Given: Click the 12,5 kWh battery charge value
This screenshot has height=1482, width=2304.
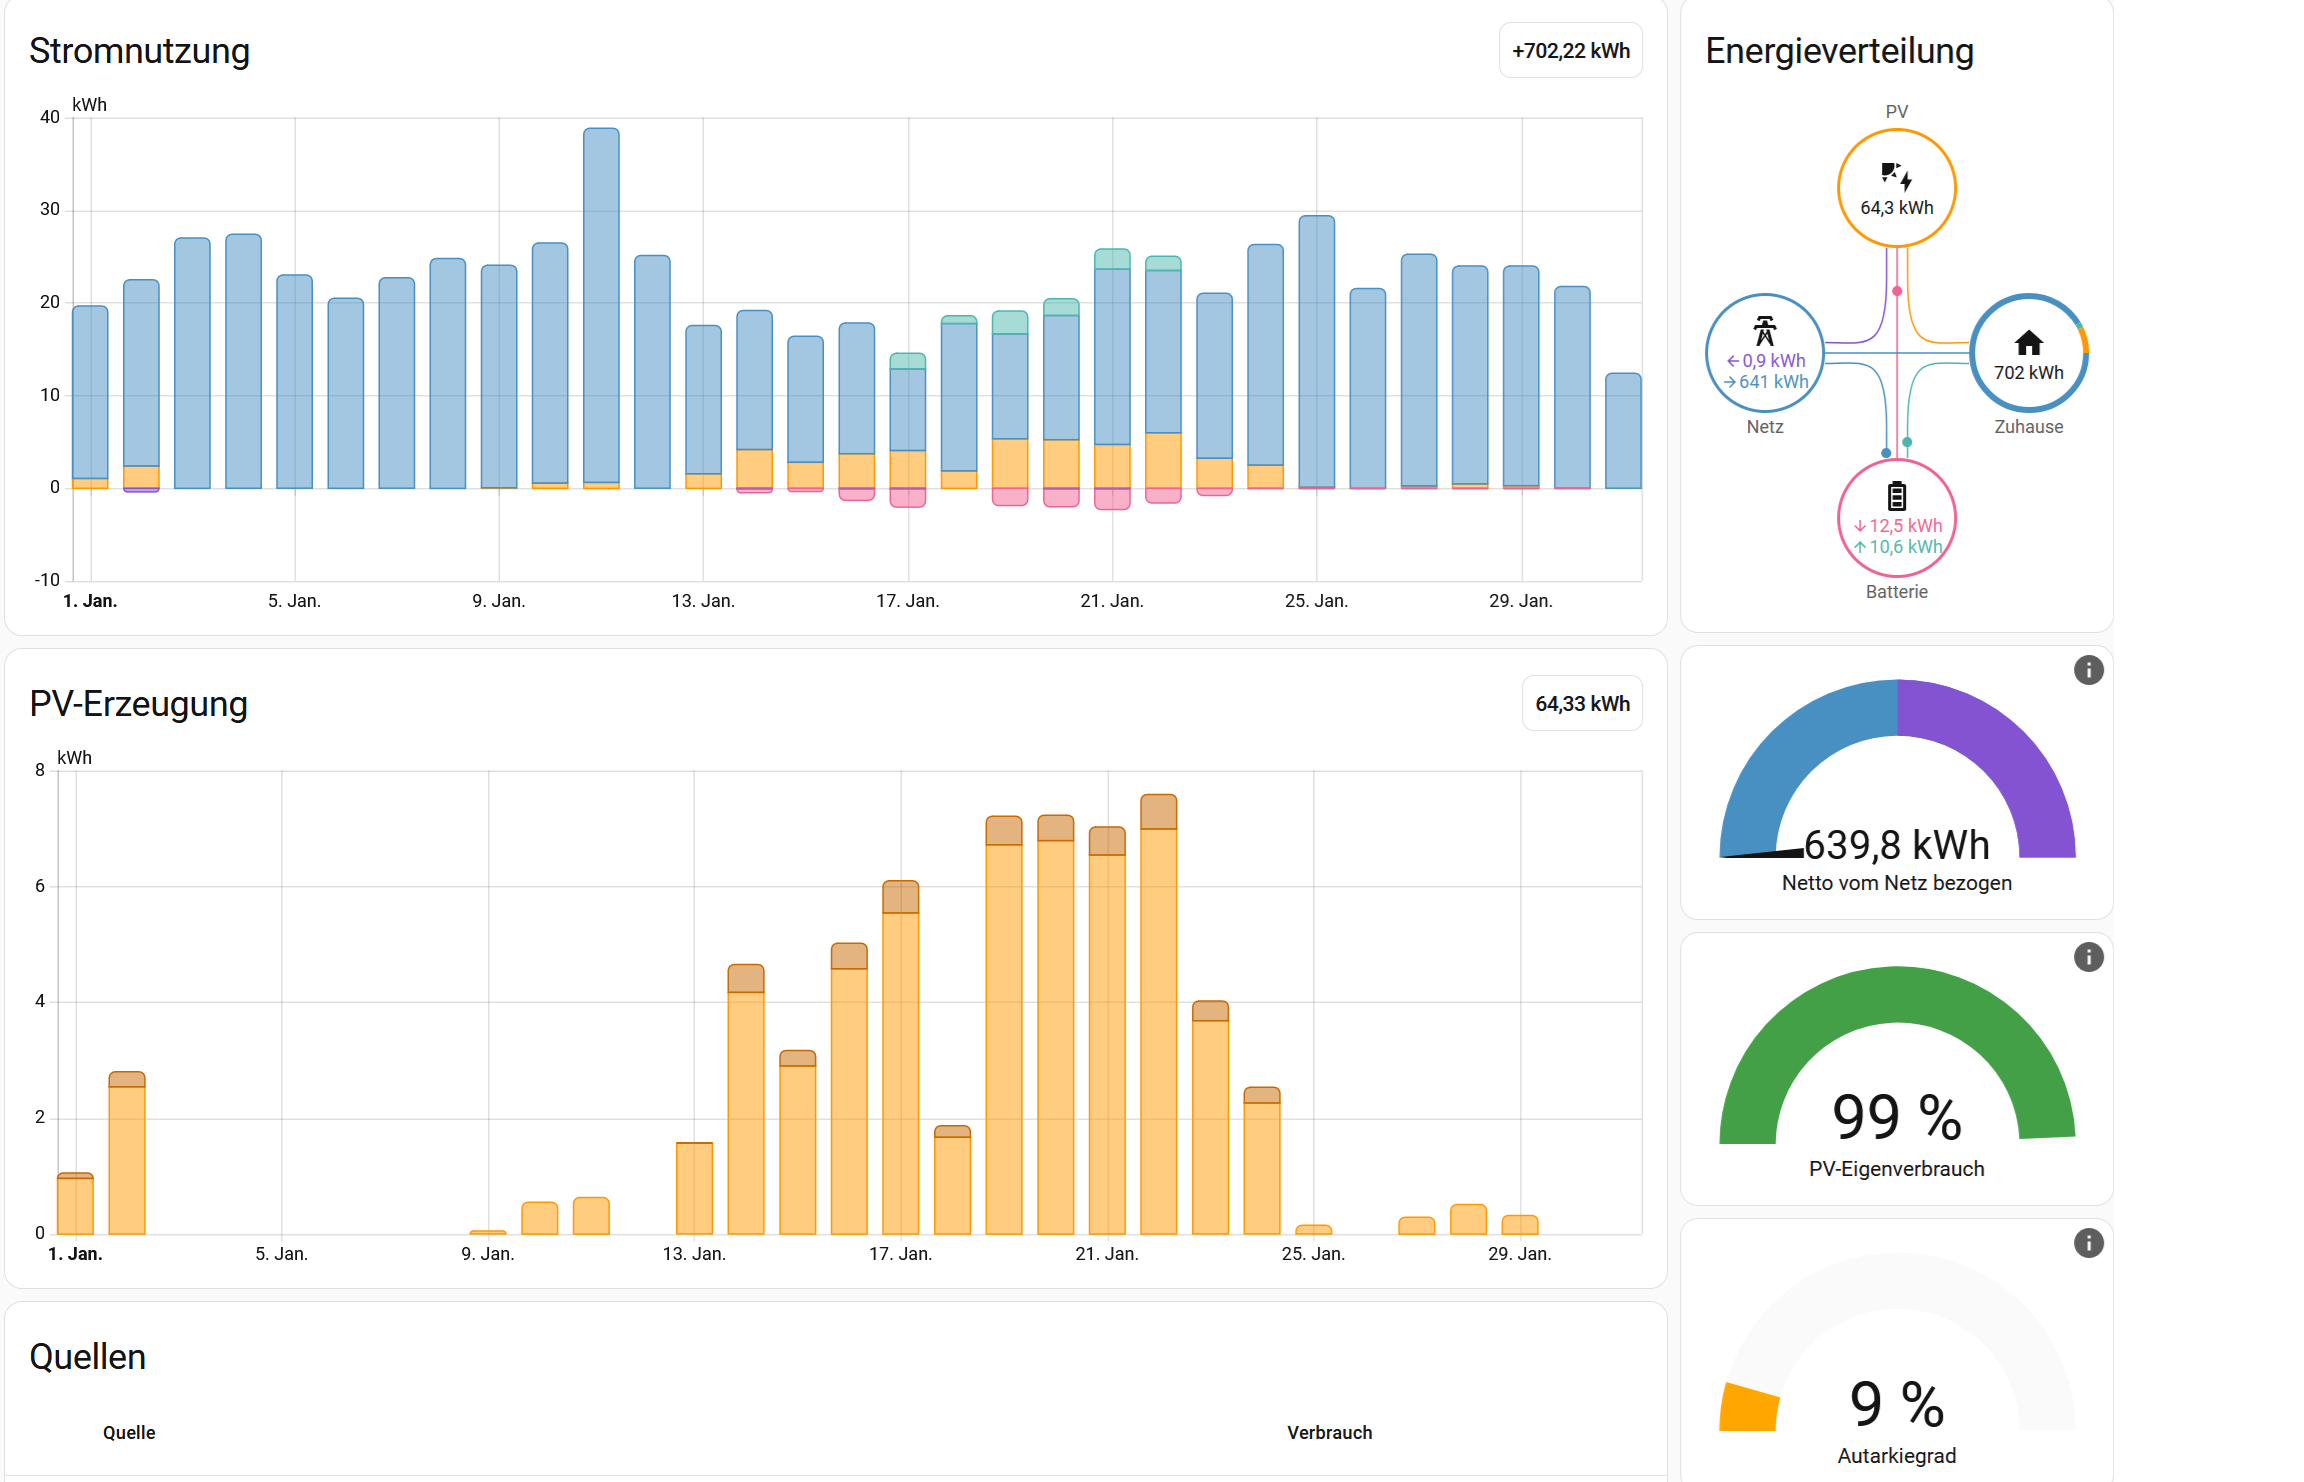Looking at the screenshot, I should tap(1904, 526).
